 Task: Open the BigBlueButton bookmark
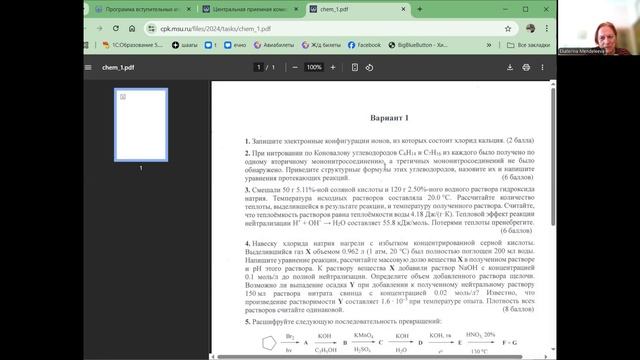tap(418, 45)
